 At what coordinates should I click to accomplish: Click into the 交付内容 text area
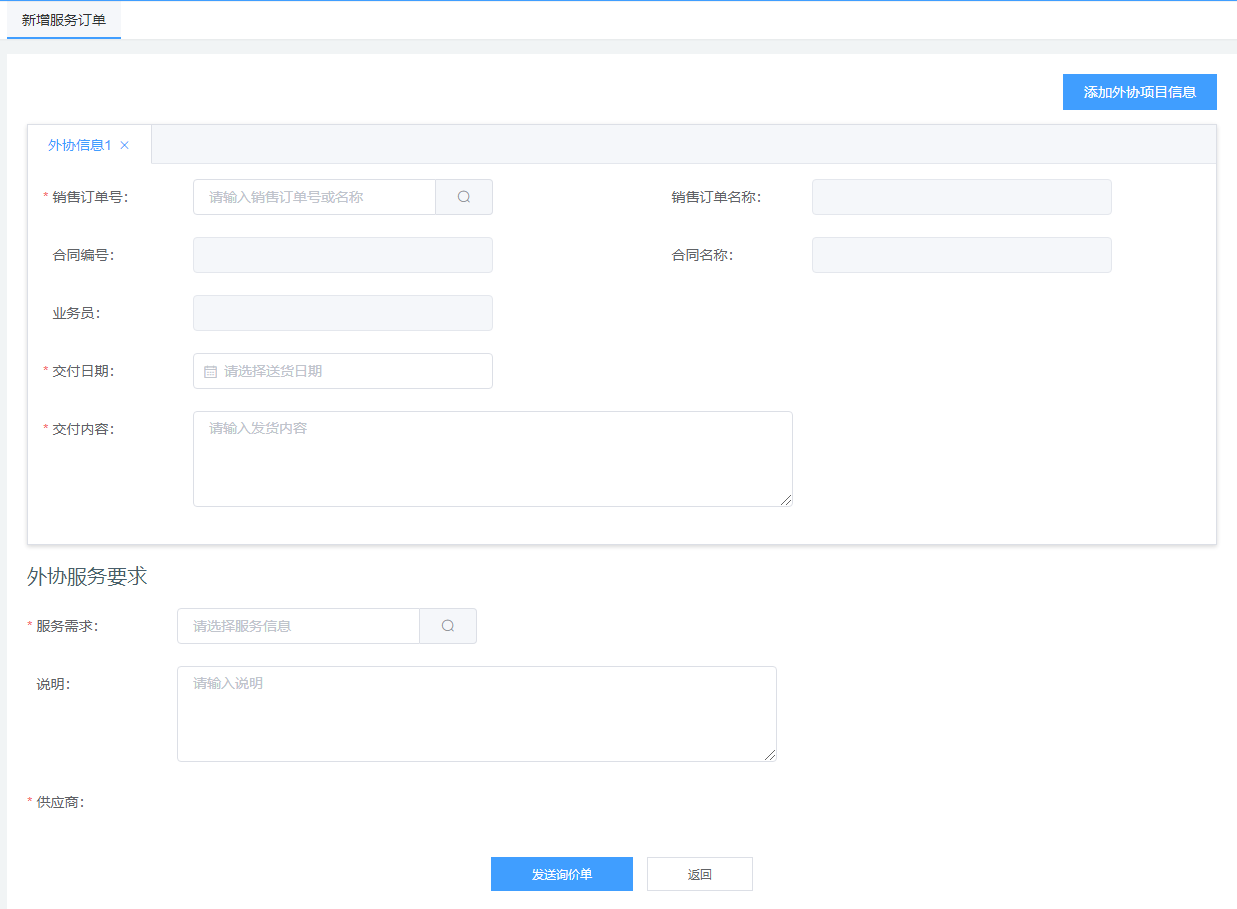pos(492,458)
